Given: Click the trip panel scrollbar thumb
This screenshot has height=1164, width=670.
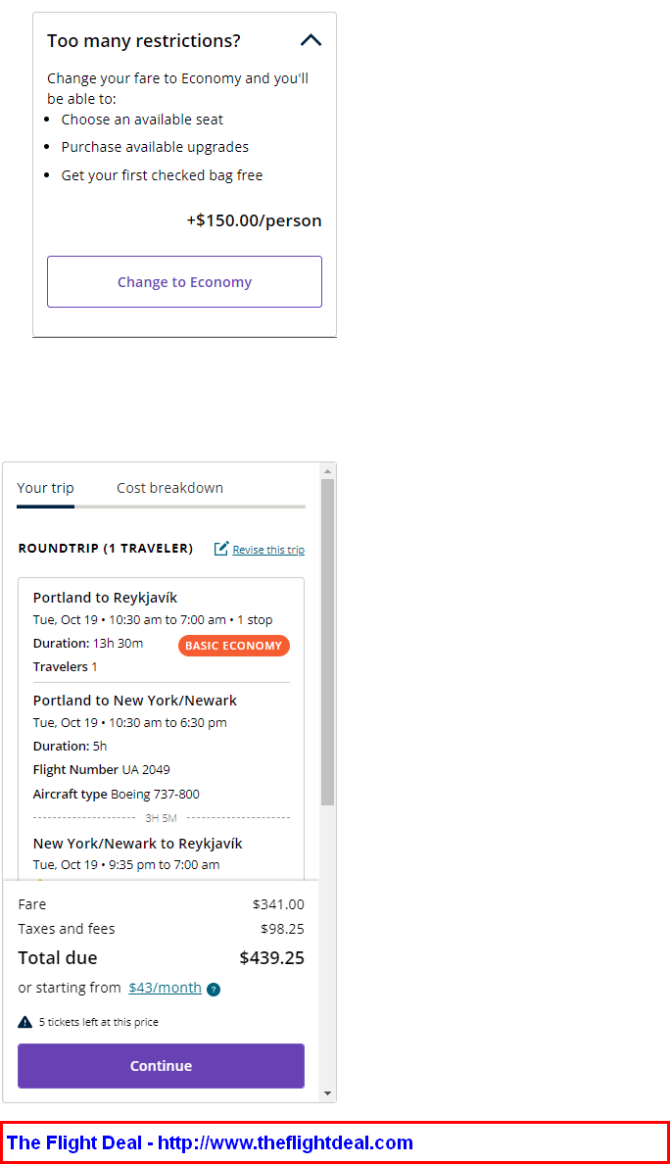Looking at the screenshot, I should (x=328, y=642).
